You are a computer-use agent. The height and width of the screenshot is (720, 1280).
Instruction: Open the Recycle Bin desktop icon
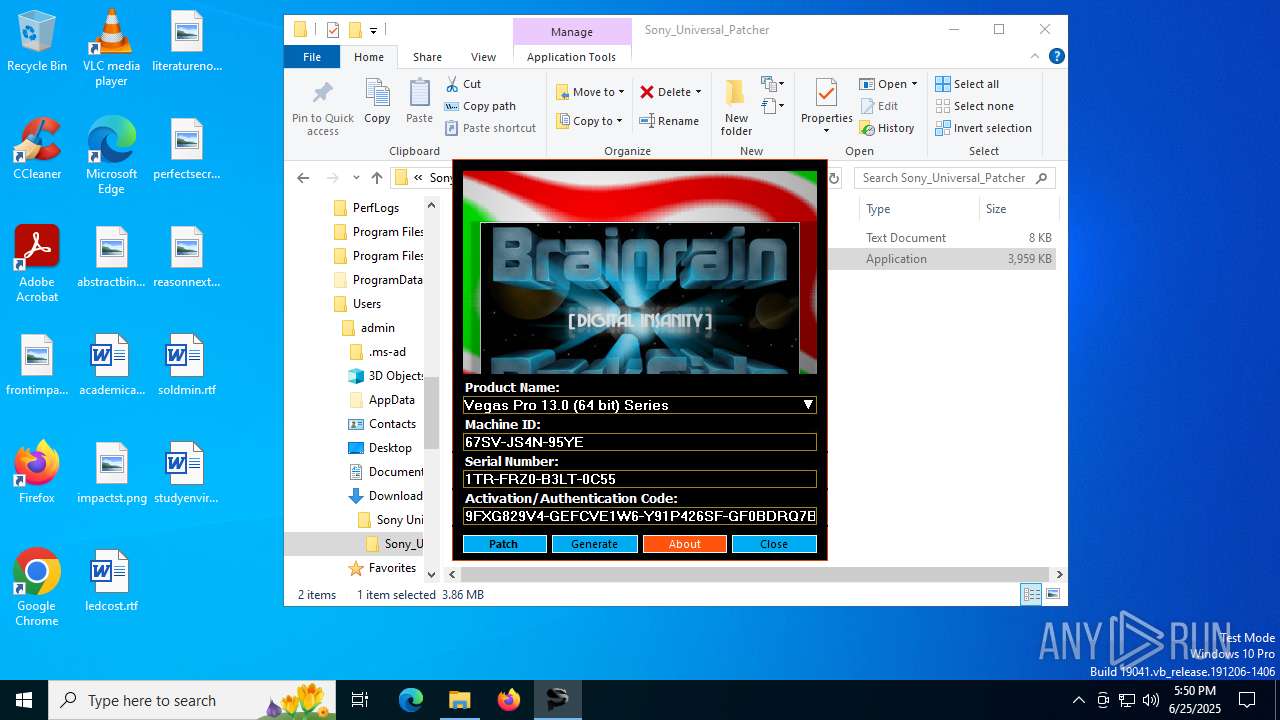pyautogui.click(x=37, y=42)
